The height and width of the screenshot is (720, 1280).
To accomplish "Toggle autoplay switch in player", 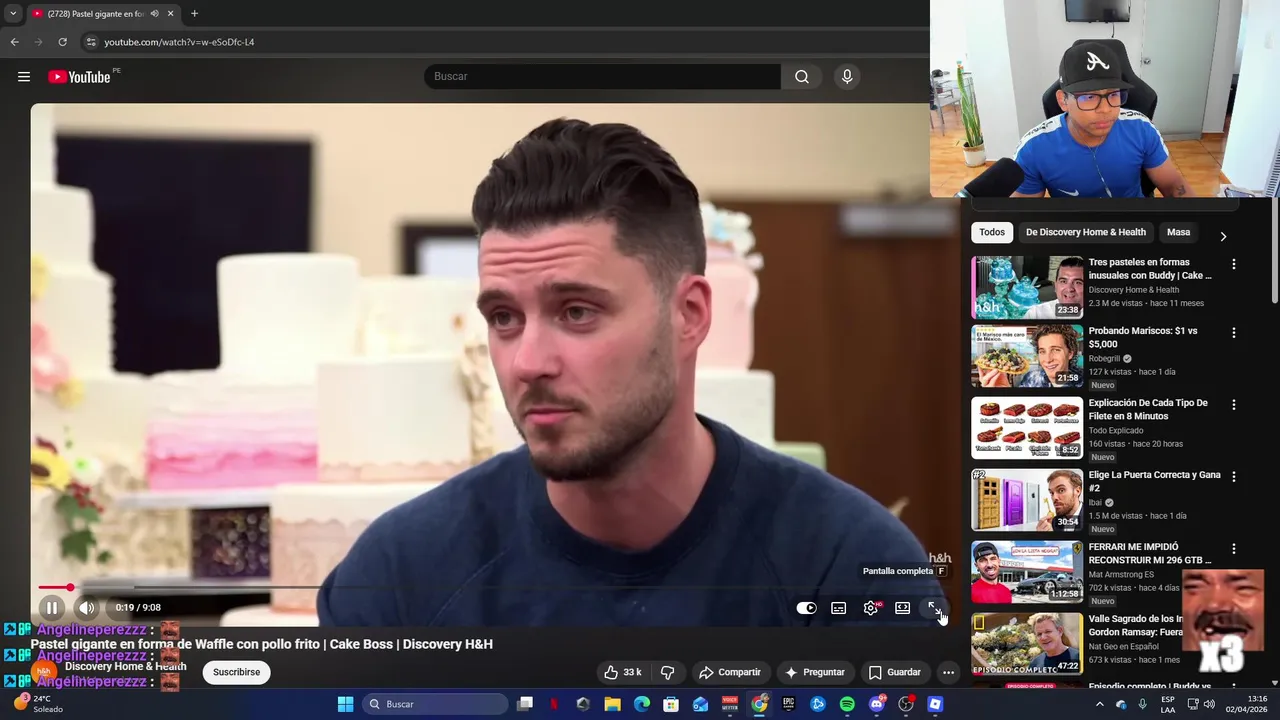I will (x=806, y=608).
